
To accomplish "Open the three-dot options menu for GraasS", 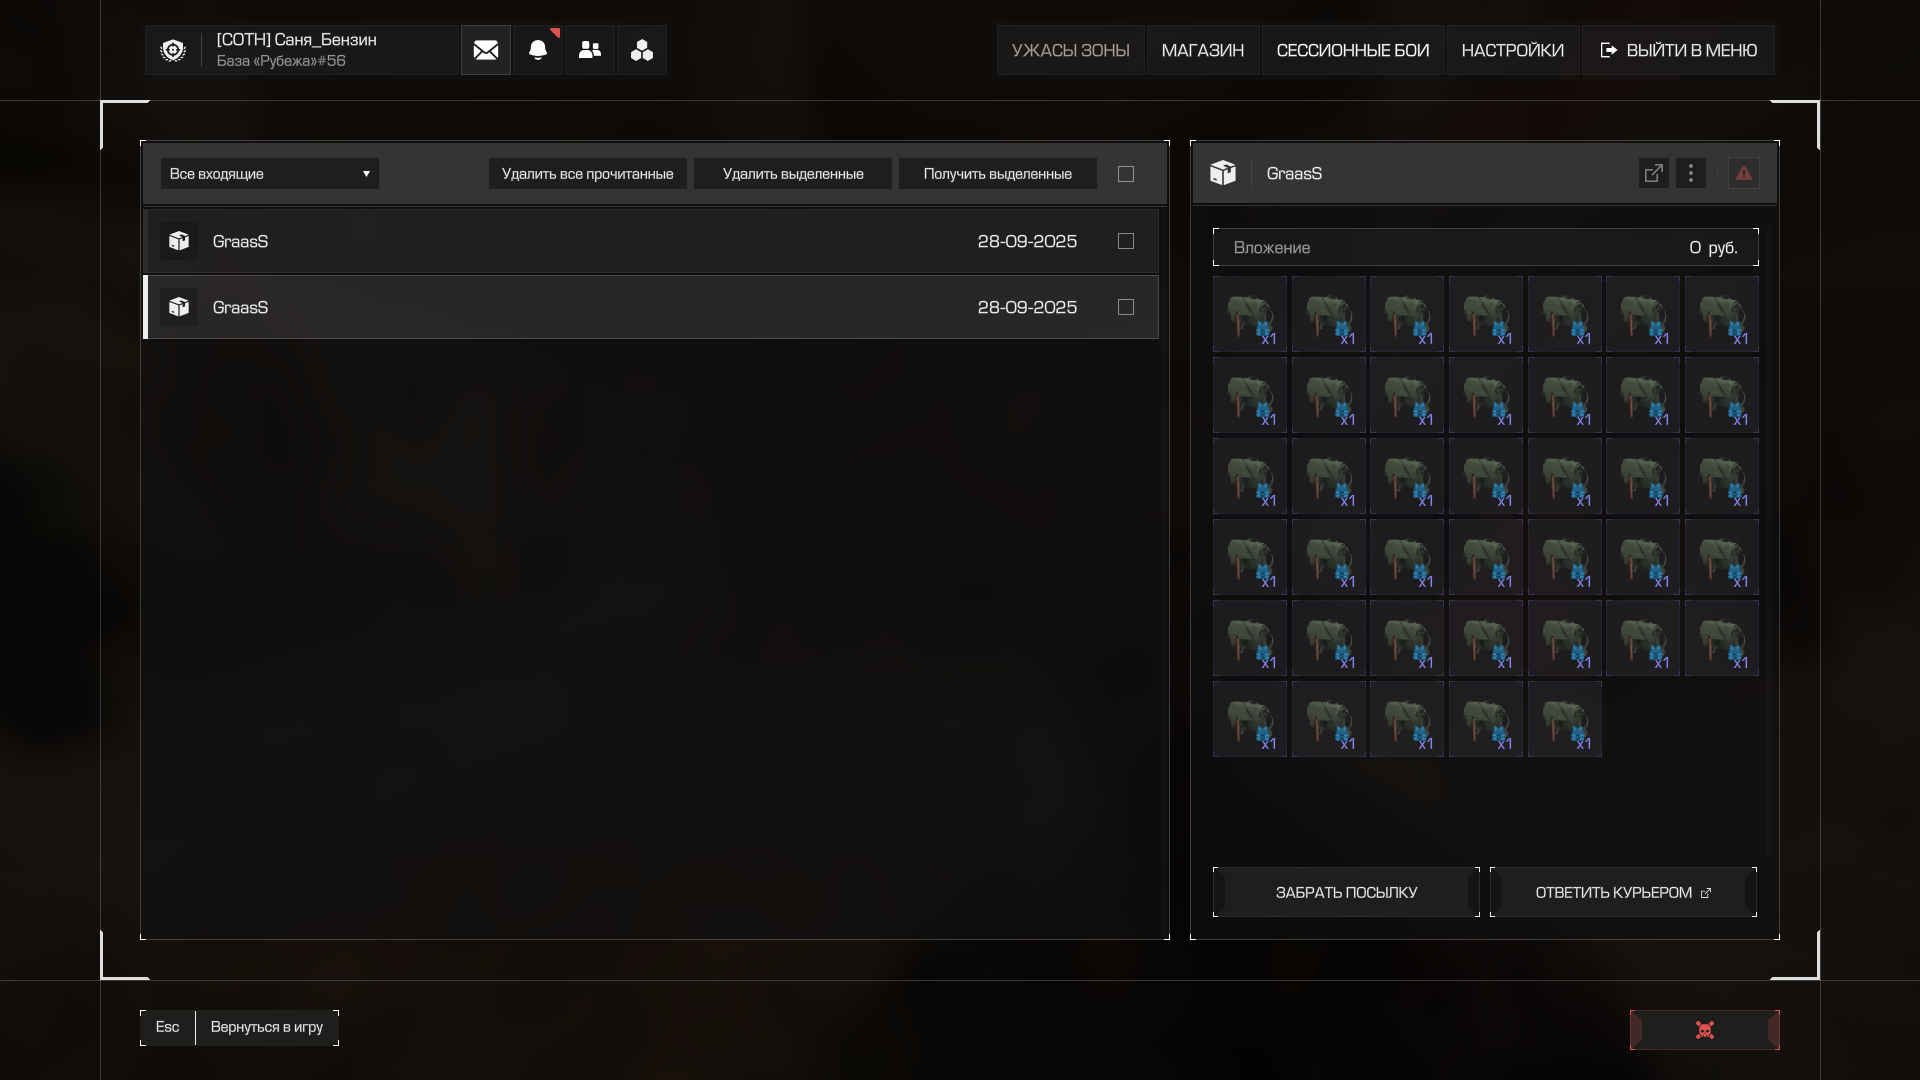I will (x=1691, y=173).
